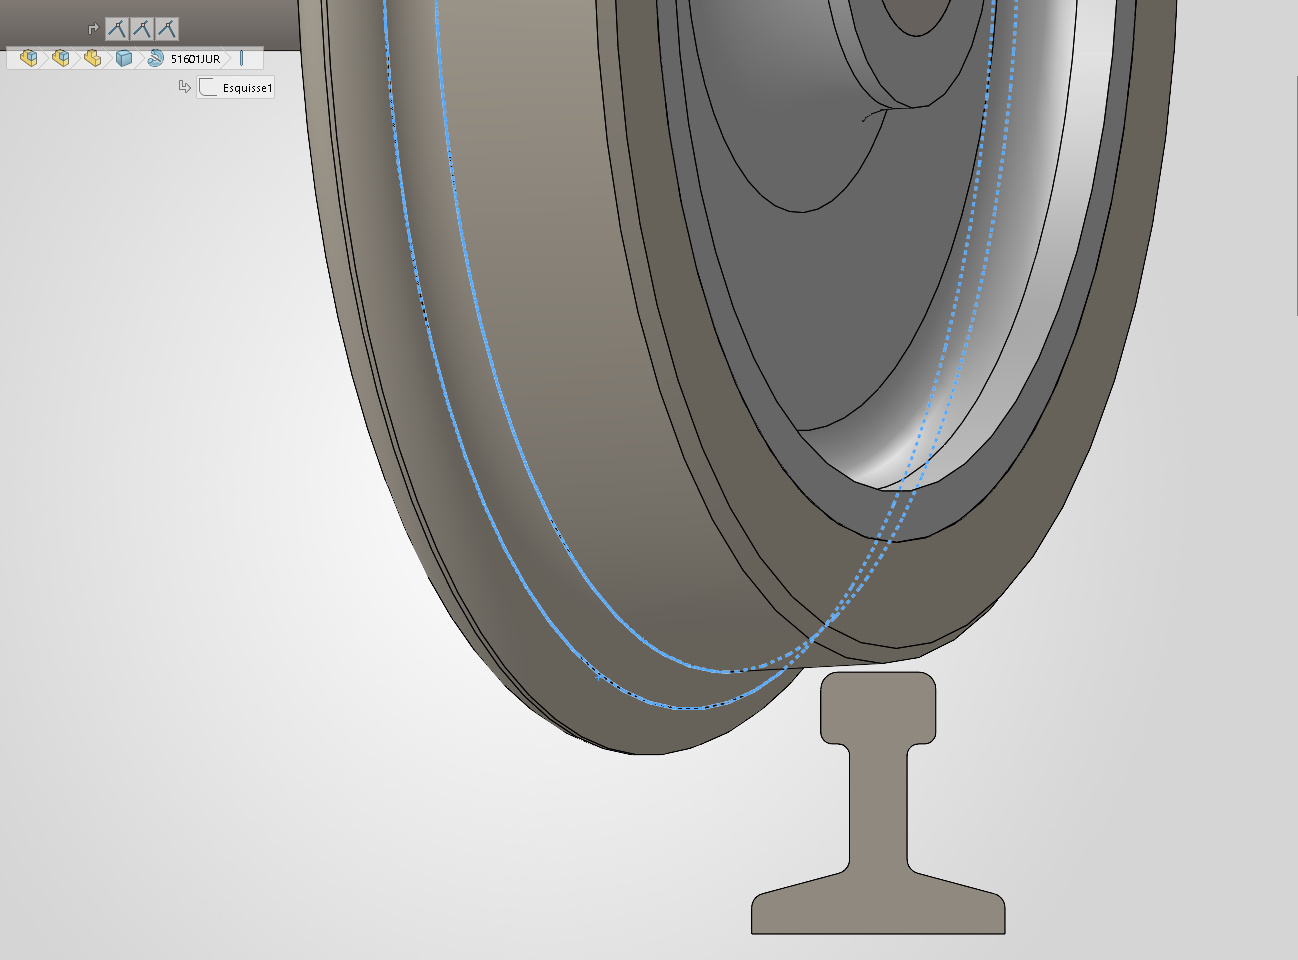Click the first mate icon in breadcrumb popup

pos(117,29)
